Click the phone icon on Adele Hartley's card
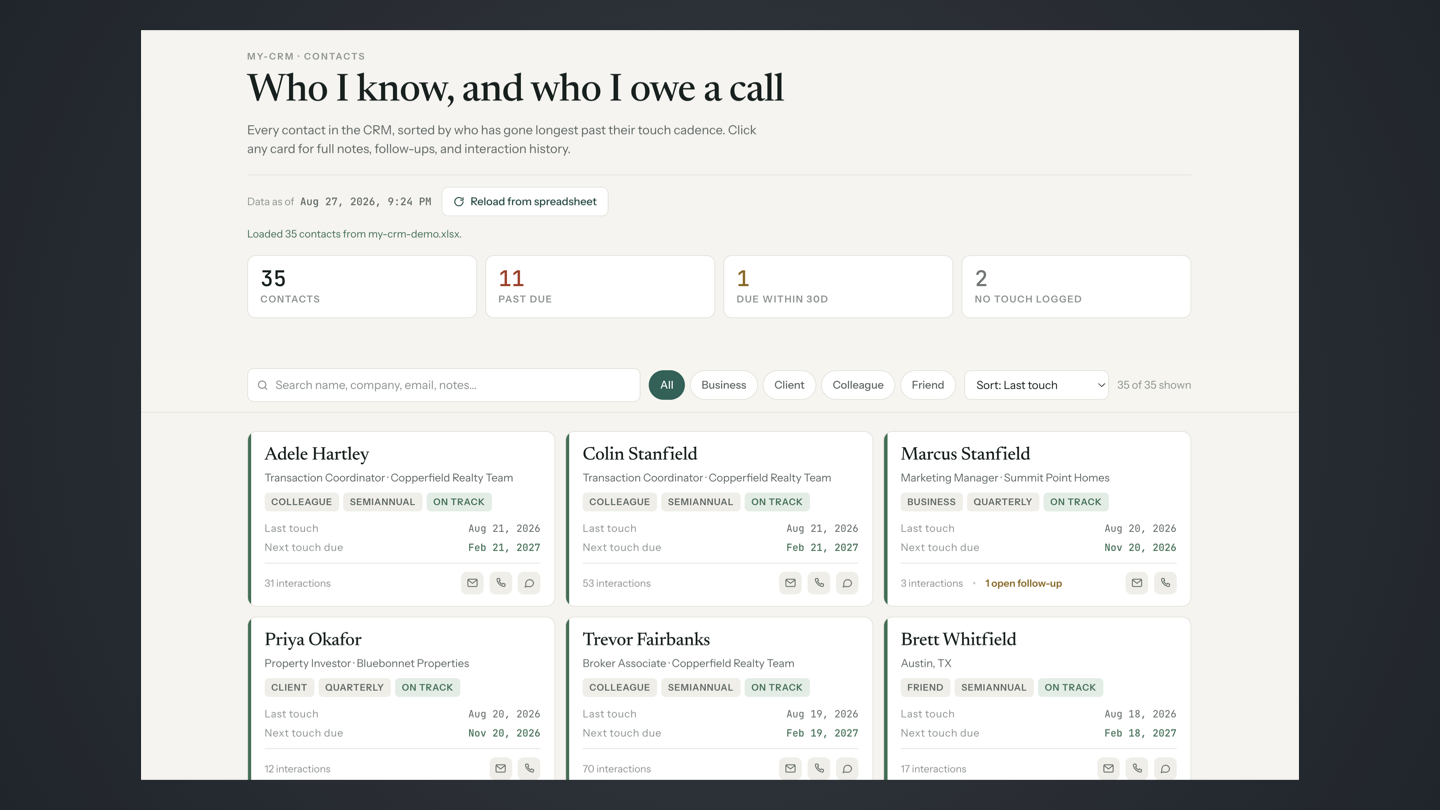This screenshot has height=810, width=1440. (x=501, y=583)
